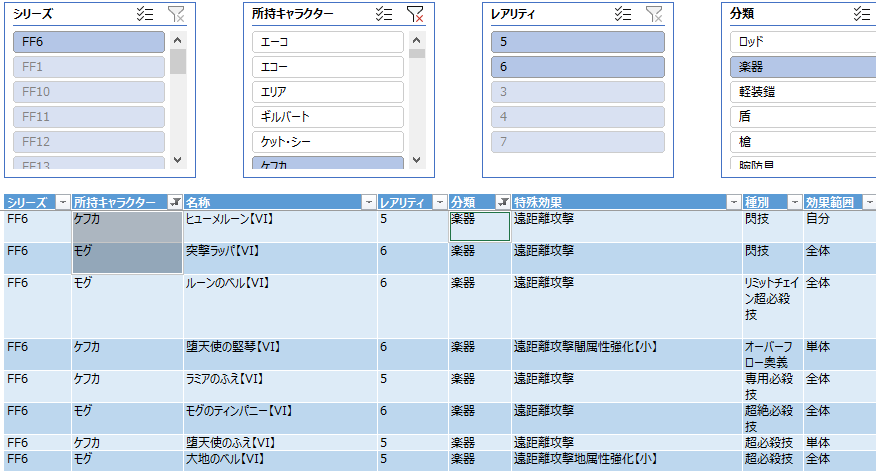Select ロッド in 分類 slicer
This screenshot has width=876, height=471.
coord(803,42)
